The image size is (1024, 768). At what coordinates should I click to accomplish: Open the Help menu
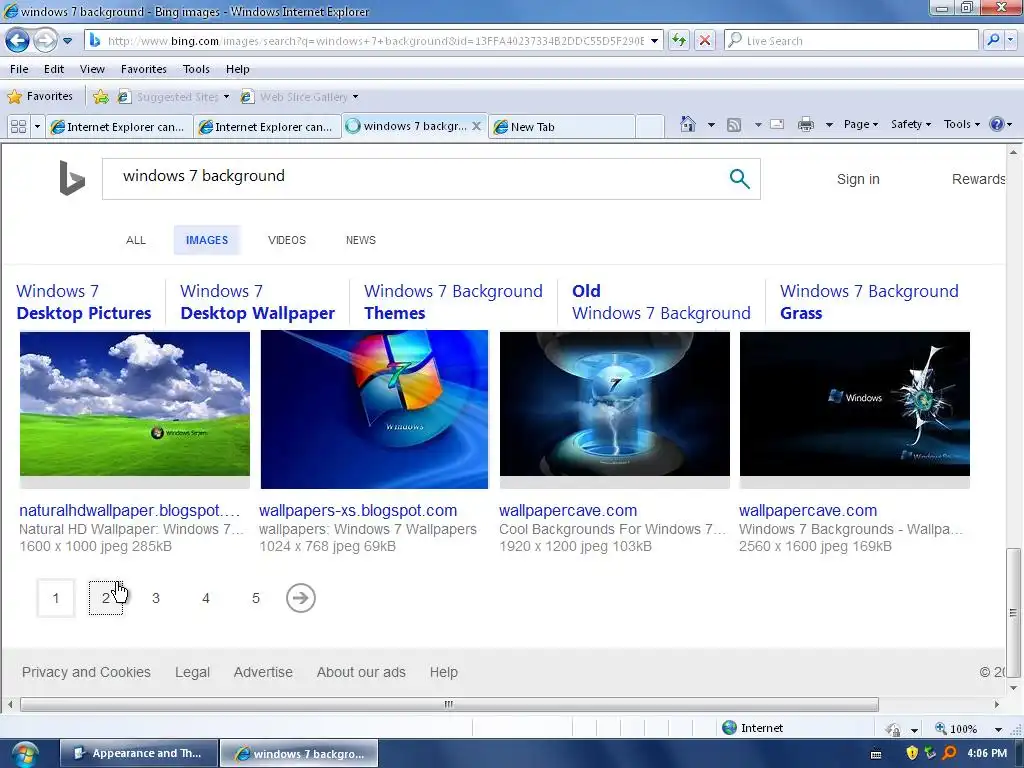pyautogui.click(x=238, y=69)
